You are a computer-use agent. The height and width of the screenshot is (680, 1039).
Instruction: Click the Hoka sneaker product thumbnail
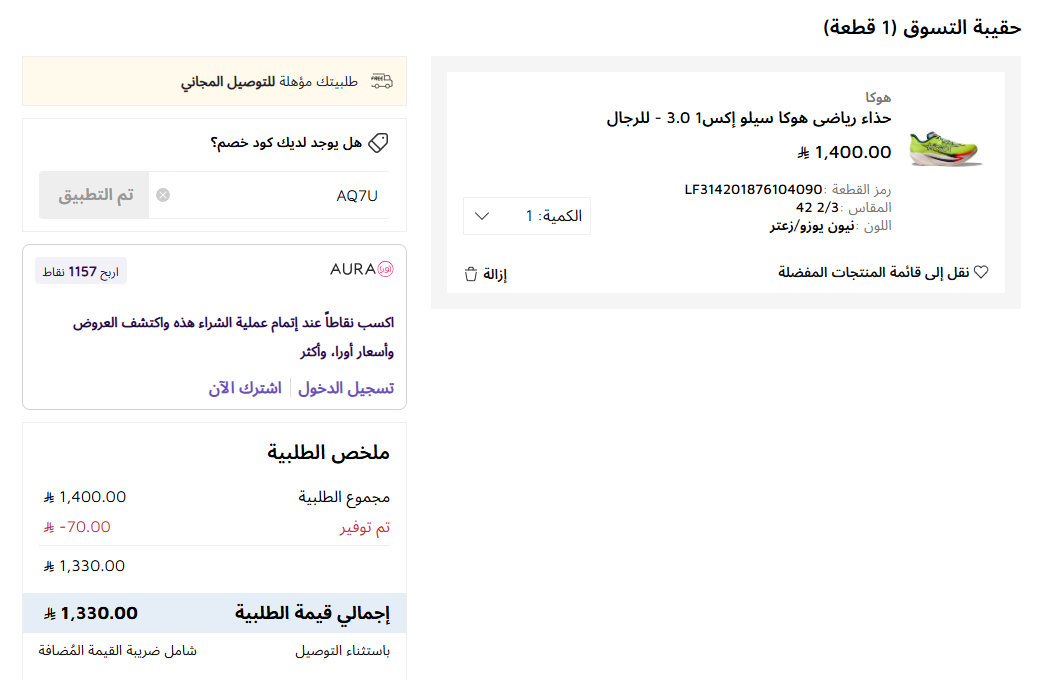tap(945, 150)
